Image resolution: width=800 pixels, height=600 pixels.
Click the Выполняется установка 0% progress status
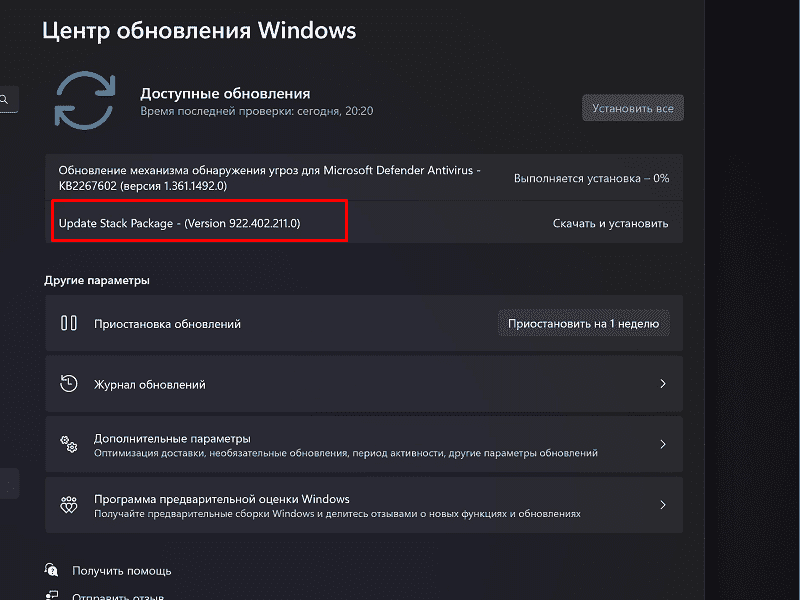click(590, 177)
